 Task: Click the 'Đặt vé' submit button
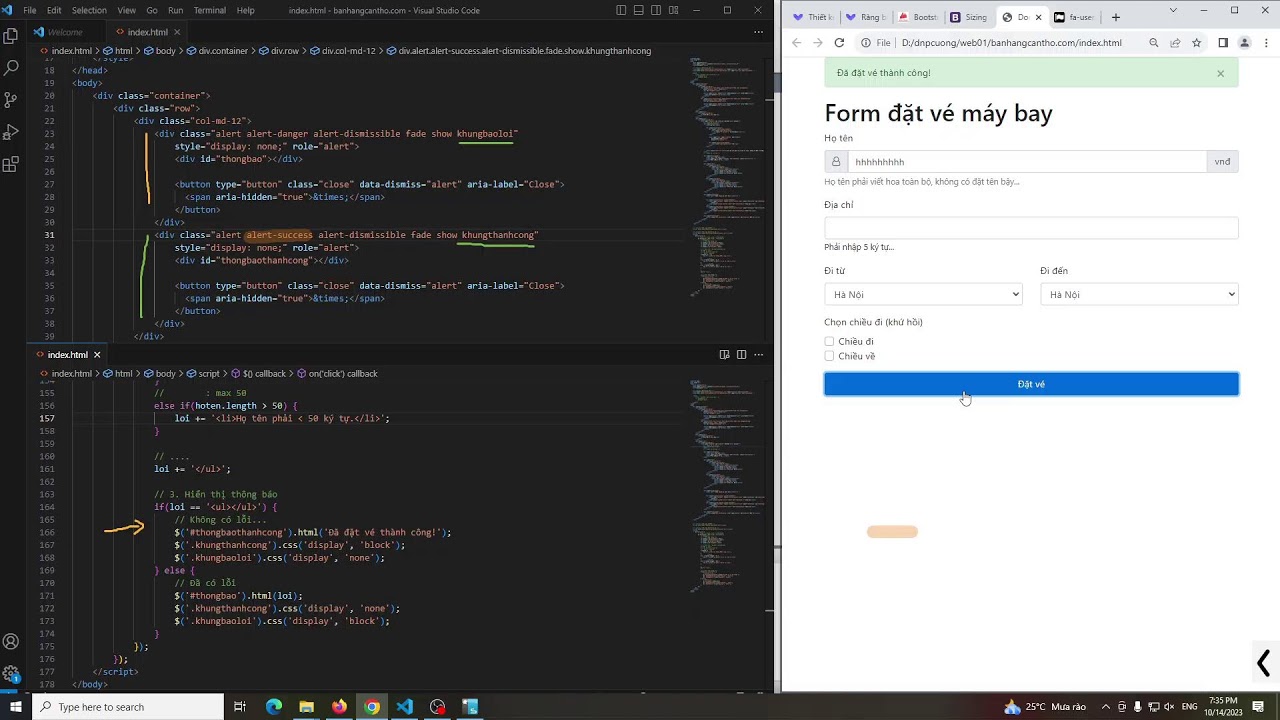pyautogui.click(x=1031, y=384)
